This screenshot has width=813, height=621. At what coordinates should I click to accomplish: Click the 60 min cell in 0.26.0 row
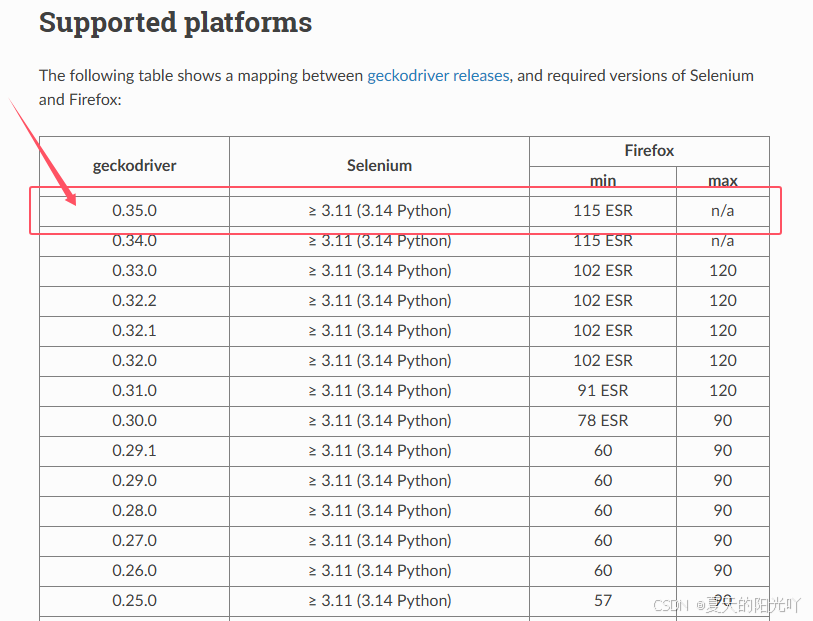point(603,571)
